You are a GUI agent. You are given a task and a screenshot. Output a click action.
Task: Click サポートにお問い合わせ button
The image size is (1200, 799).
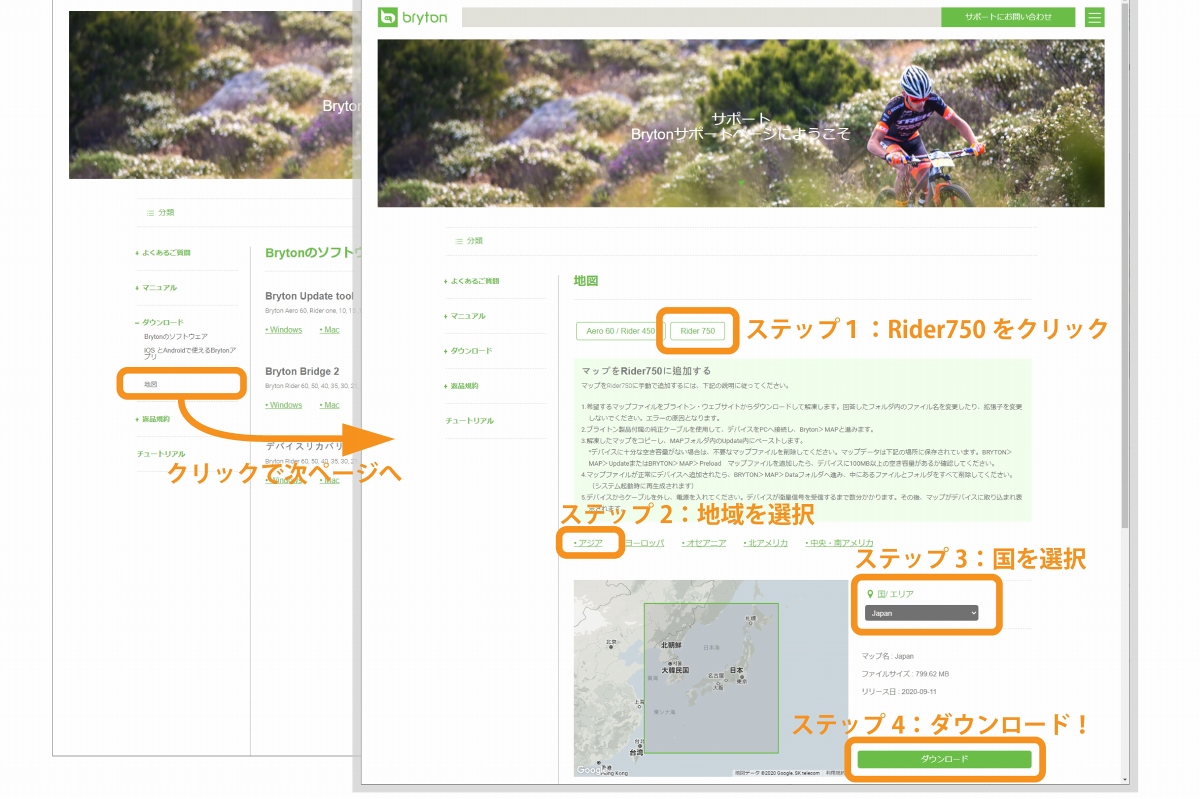pos(1008,17)
